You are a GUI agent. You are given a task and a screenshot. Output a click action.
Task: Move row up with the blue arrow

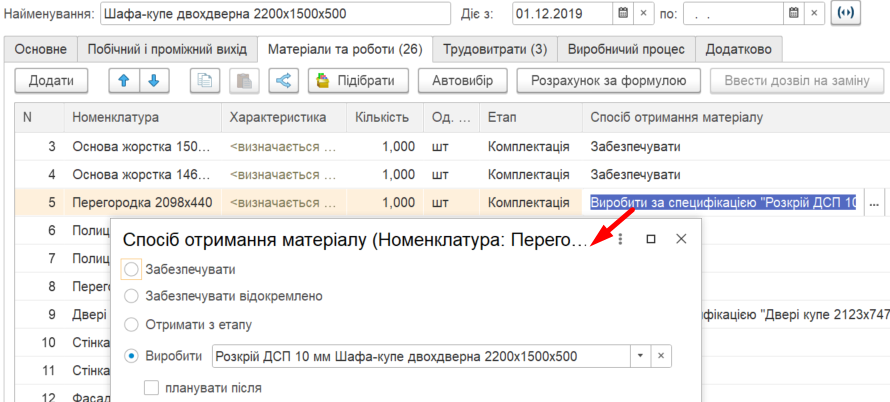[125, 81]
